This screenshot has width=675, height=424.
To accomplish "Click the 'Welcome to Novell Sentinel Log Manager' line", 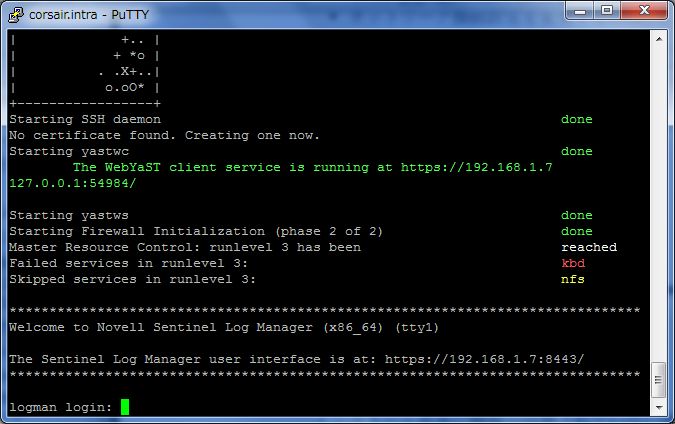I will tap(224, 327).
